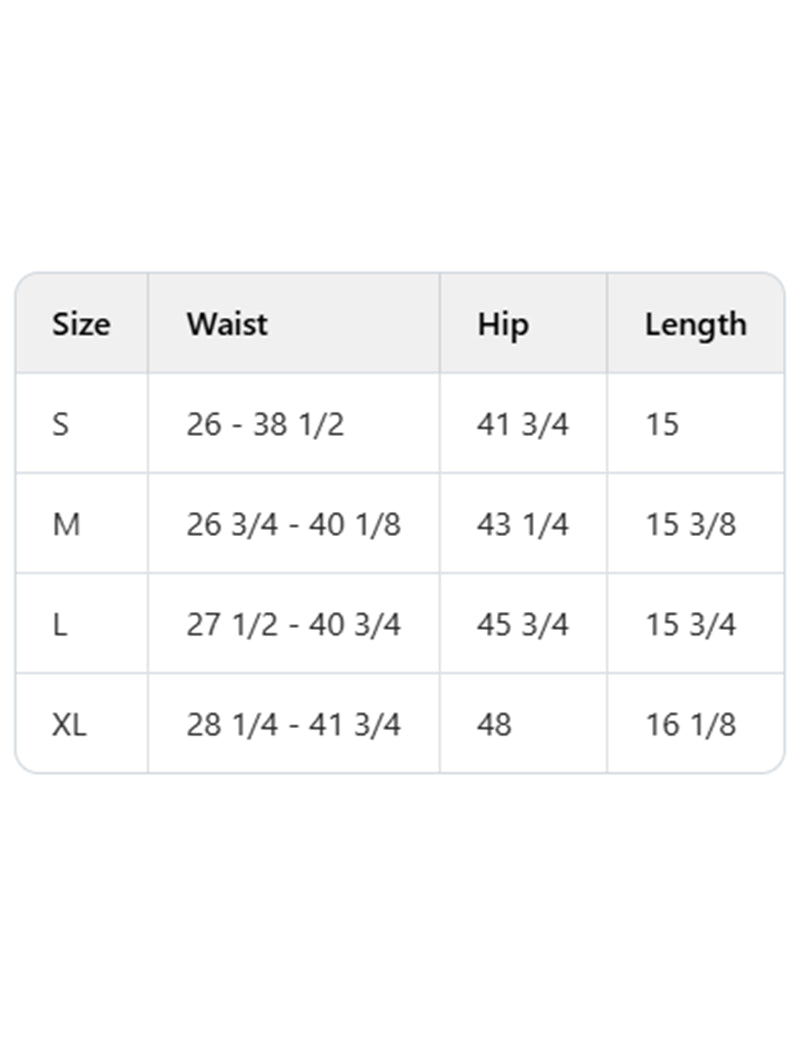Click waist value 27 1/2 - 40 3/4

point(293,624)
